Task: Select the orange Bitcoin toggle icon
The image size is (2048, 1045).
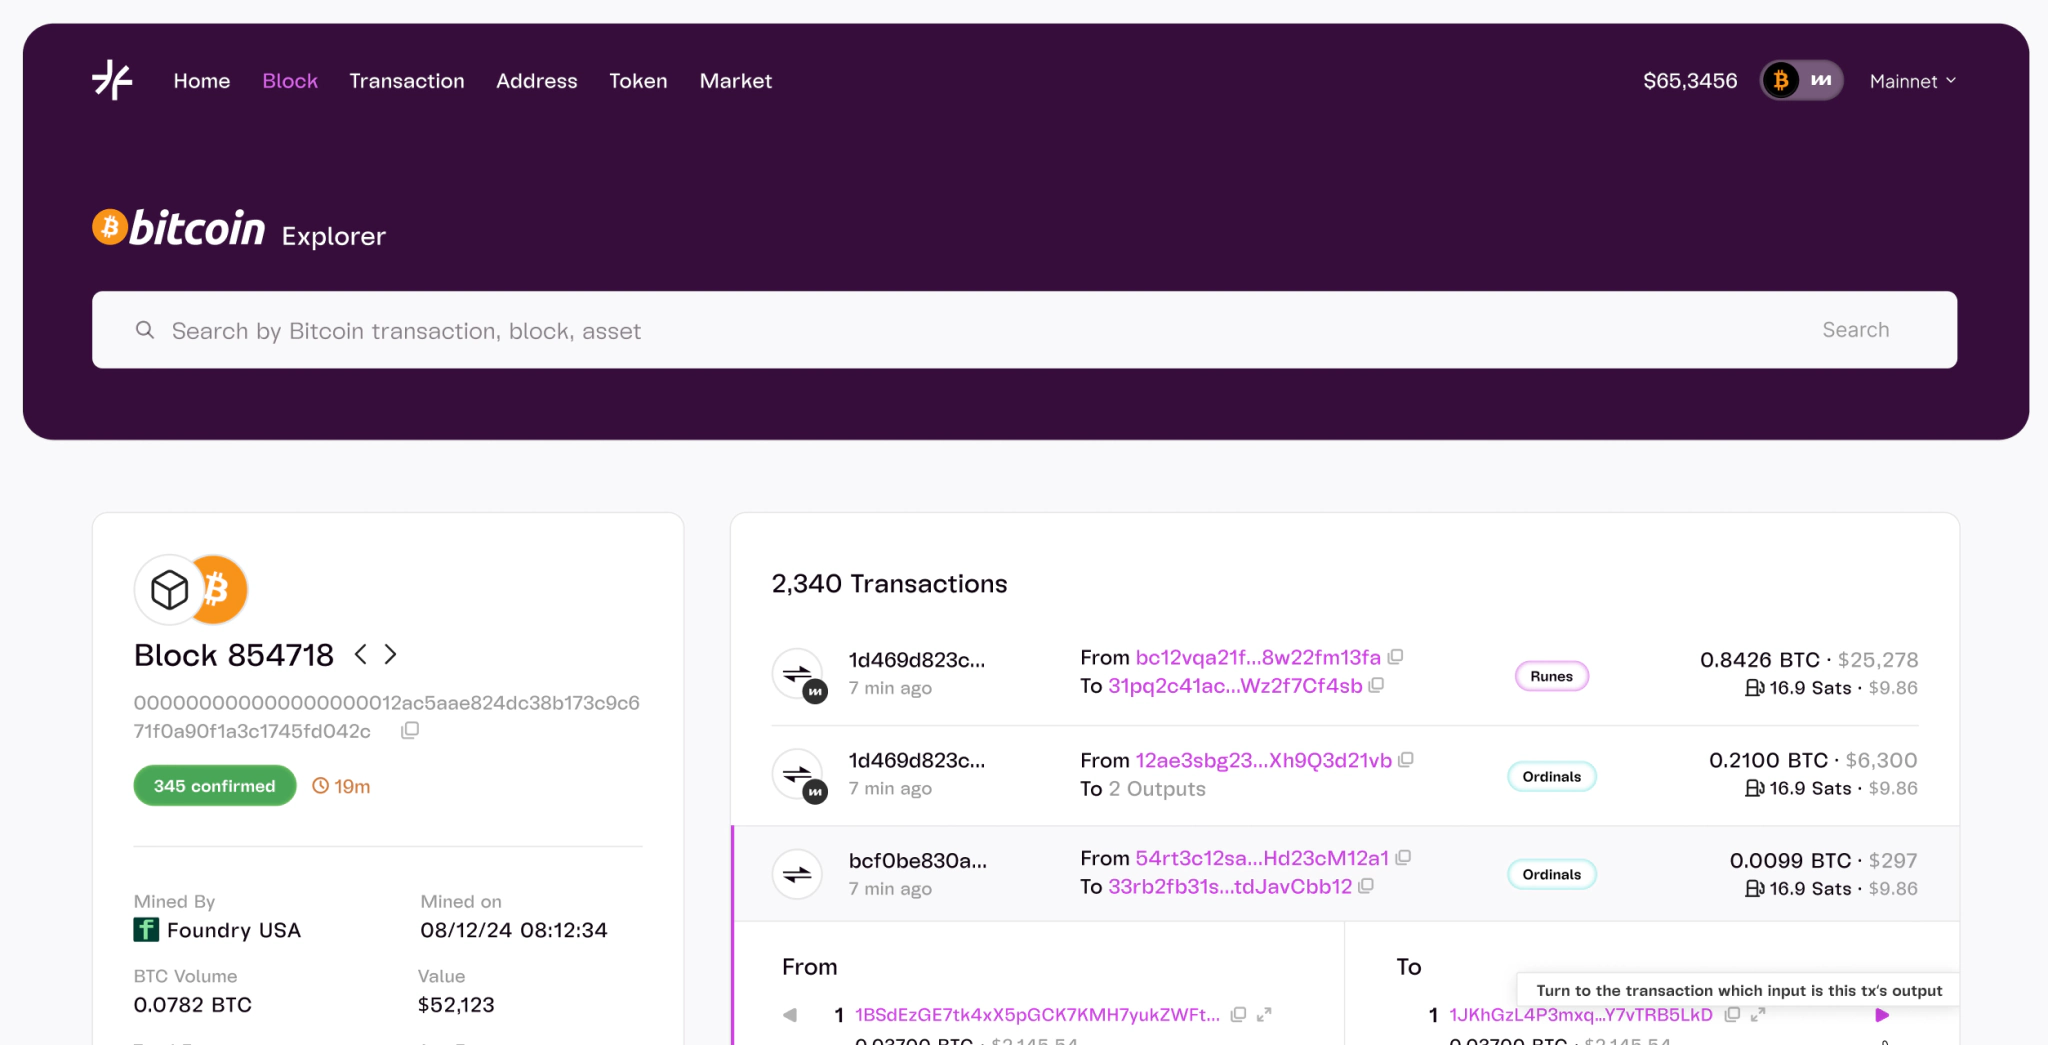Action: [1781, 80]
